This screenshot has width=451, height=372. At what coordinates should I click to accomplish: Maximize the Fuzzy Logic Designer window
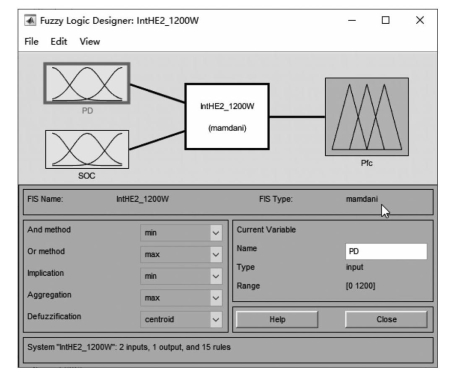(386, 20)
